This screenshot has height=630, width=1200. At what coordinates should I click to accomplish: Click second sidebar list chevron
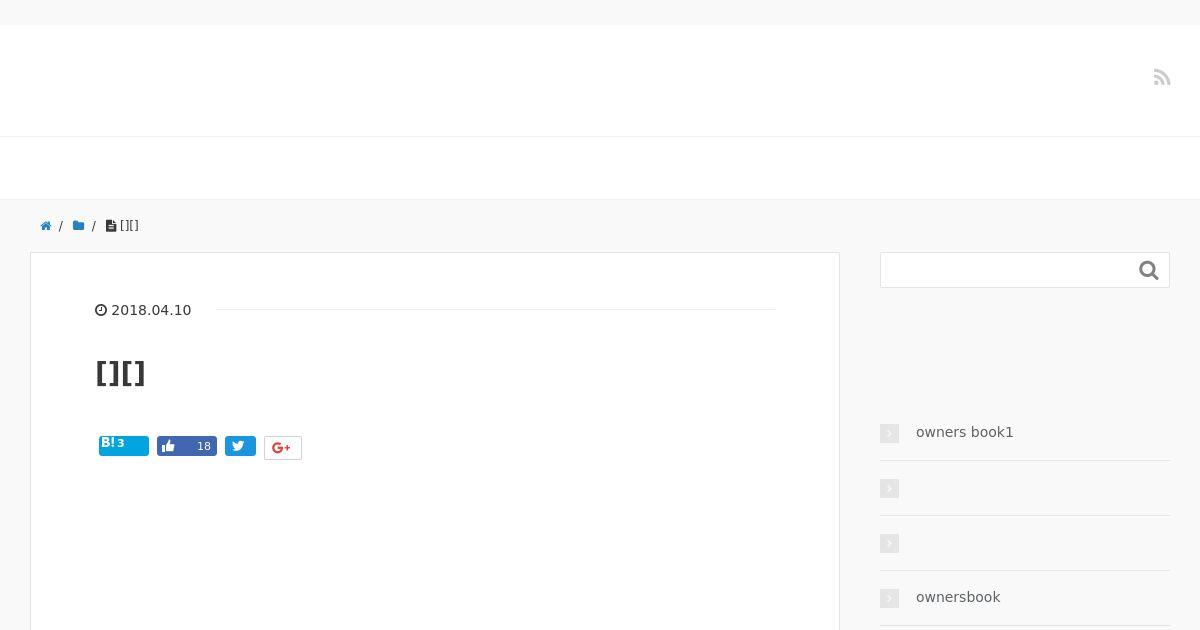pos(889,488)
